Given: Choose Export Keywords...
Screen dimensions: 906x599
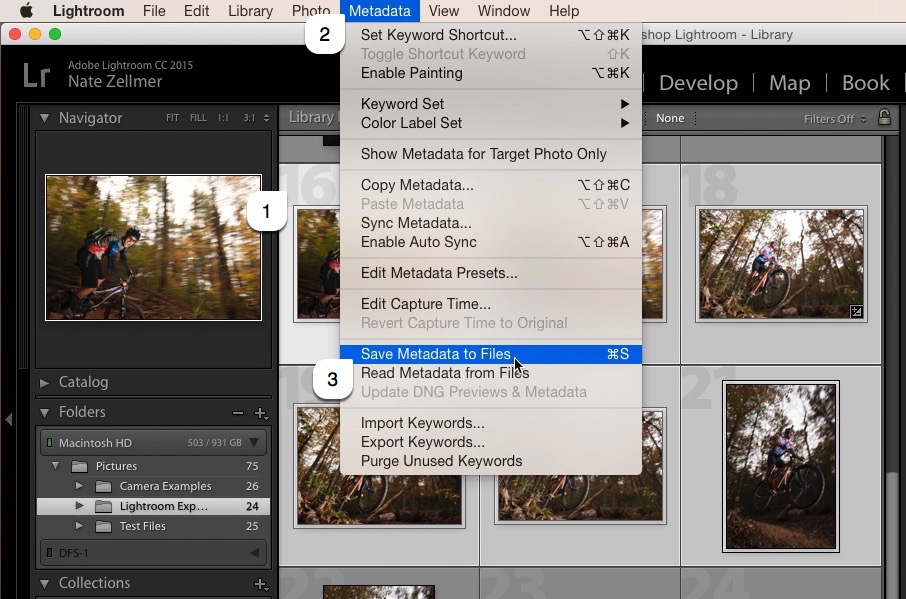Looking at the screenshot, I should (x=491, y=442).
